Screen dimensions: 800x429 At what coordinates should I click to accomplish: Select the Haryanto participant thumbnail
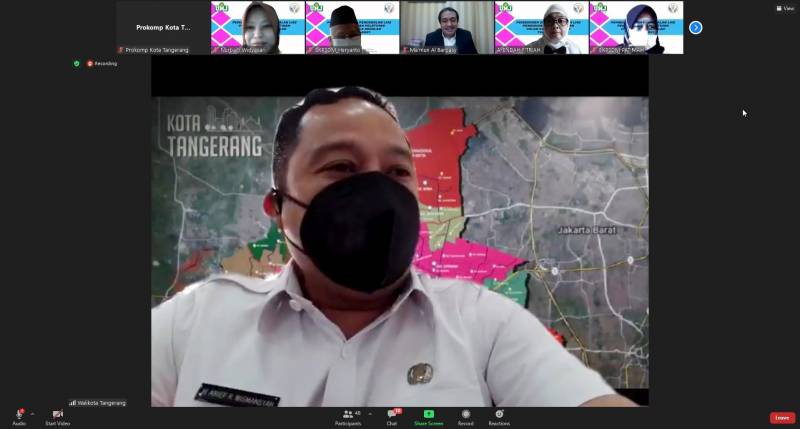click(x=352, y=28)
